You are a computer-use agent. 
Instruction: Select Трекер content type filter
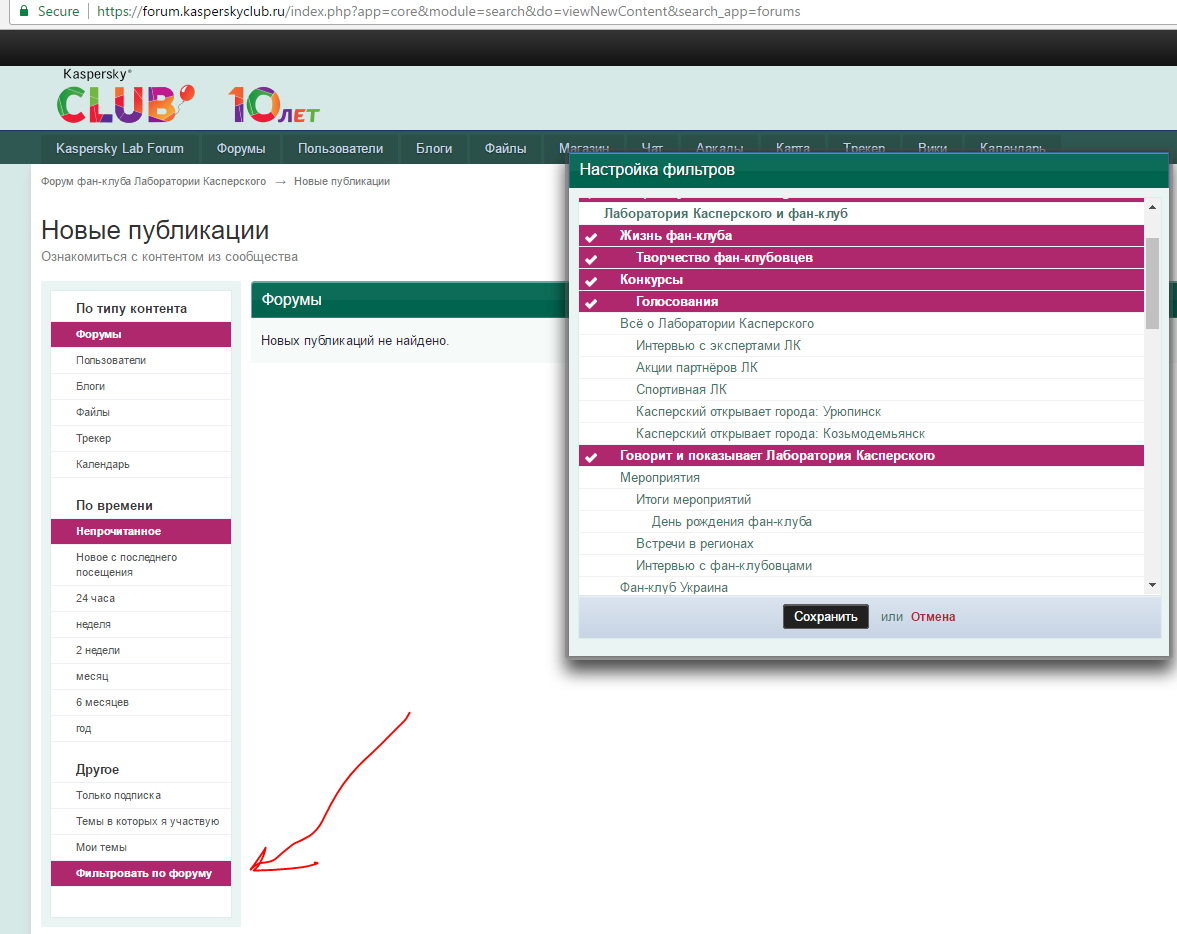coord(141,438)
